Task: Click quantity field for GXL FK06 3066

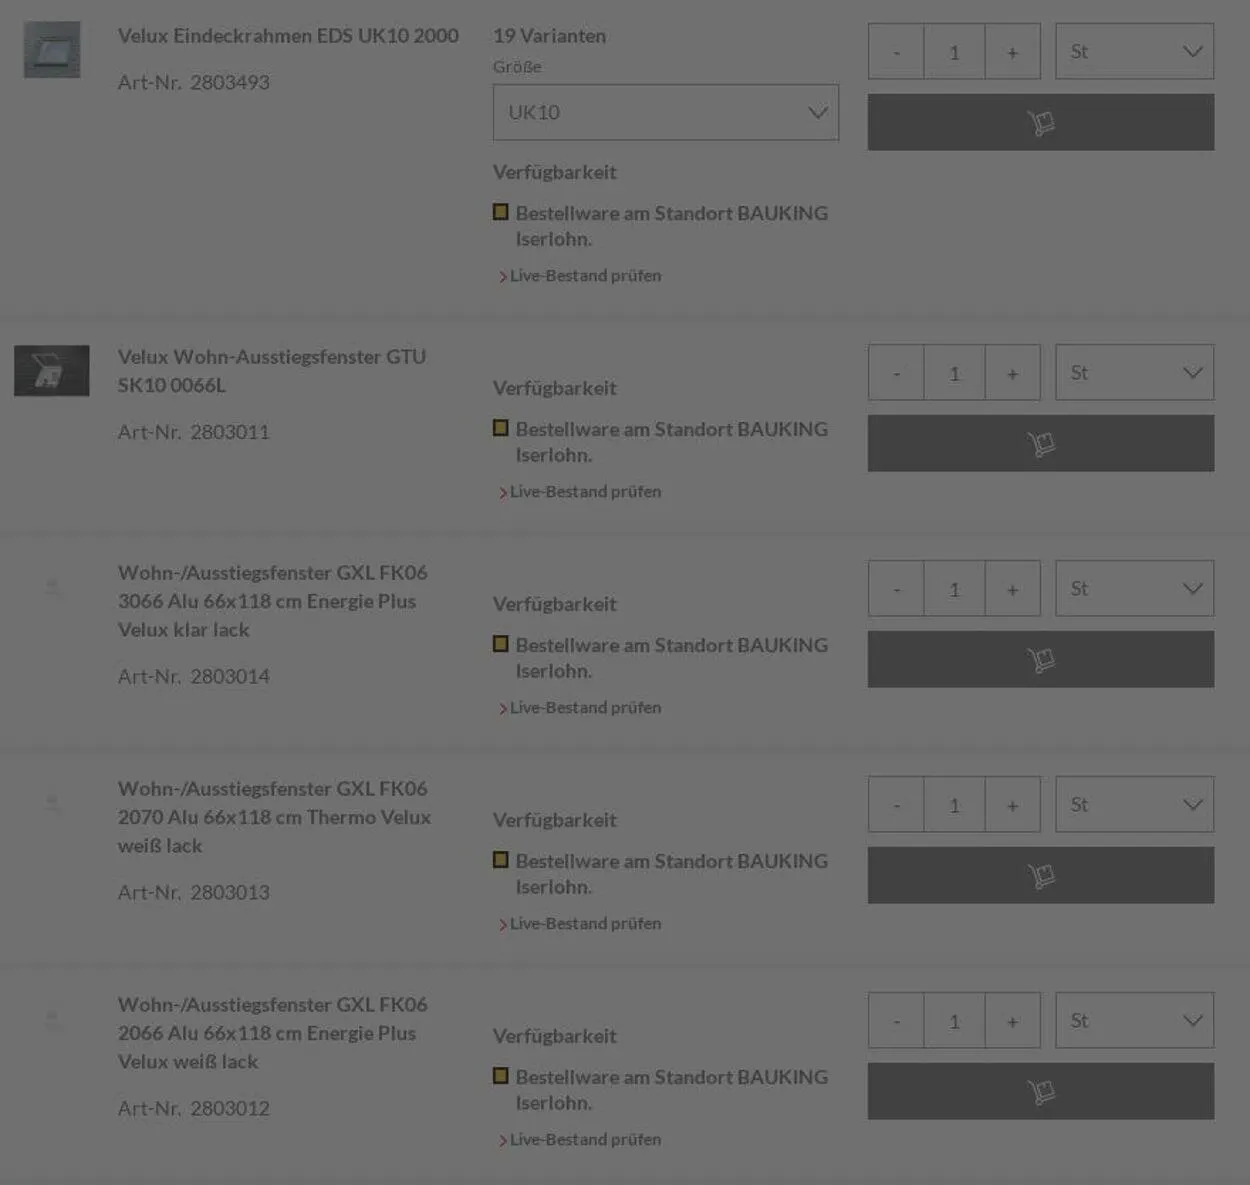Action: pyautogui.click(x=954, y=589)
